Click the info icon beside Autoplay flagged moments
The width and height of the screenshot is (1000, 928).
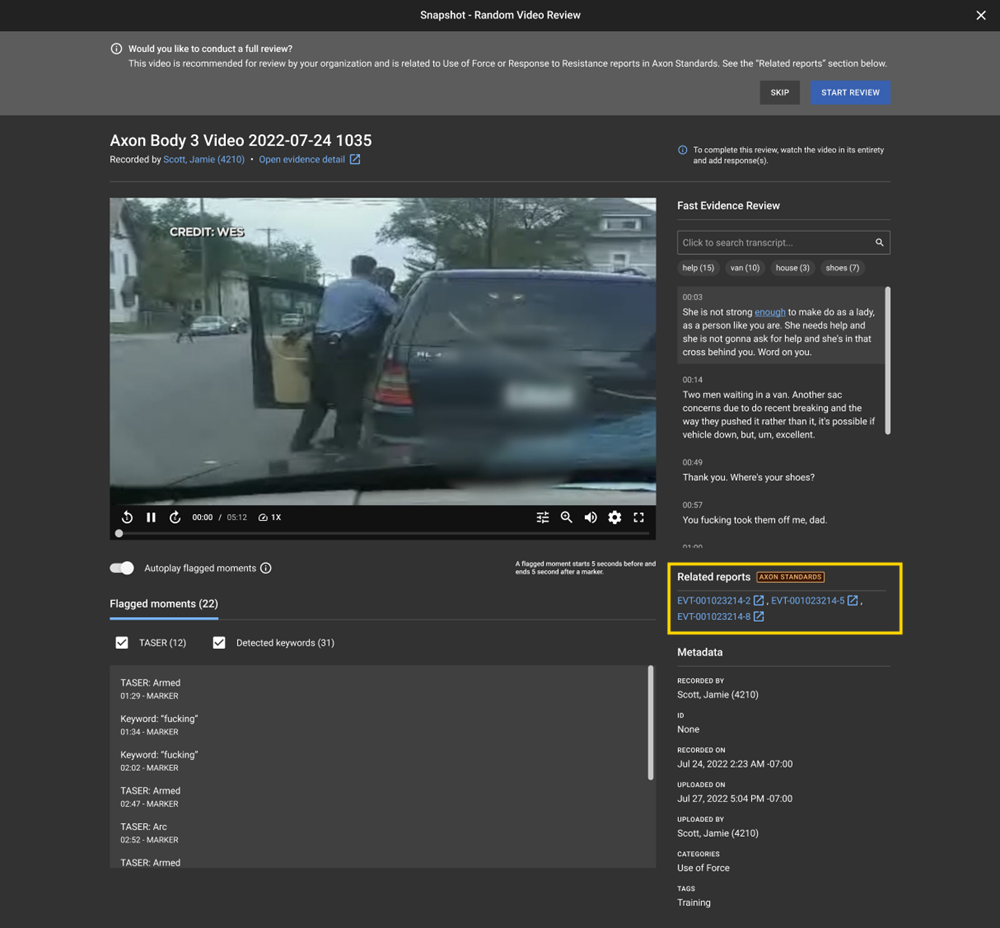(x=266, y=568)
